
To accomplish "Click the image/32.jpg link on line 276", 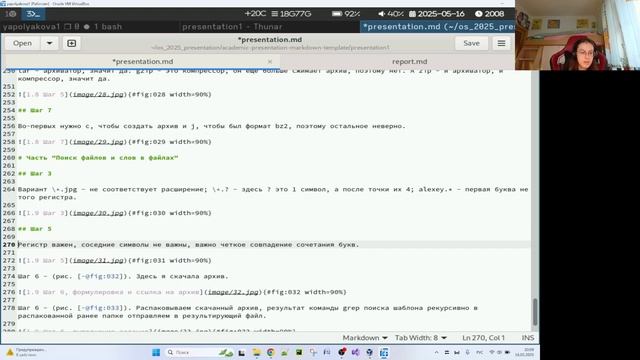I will [233, 292].
